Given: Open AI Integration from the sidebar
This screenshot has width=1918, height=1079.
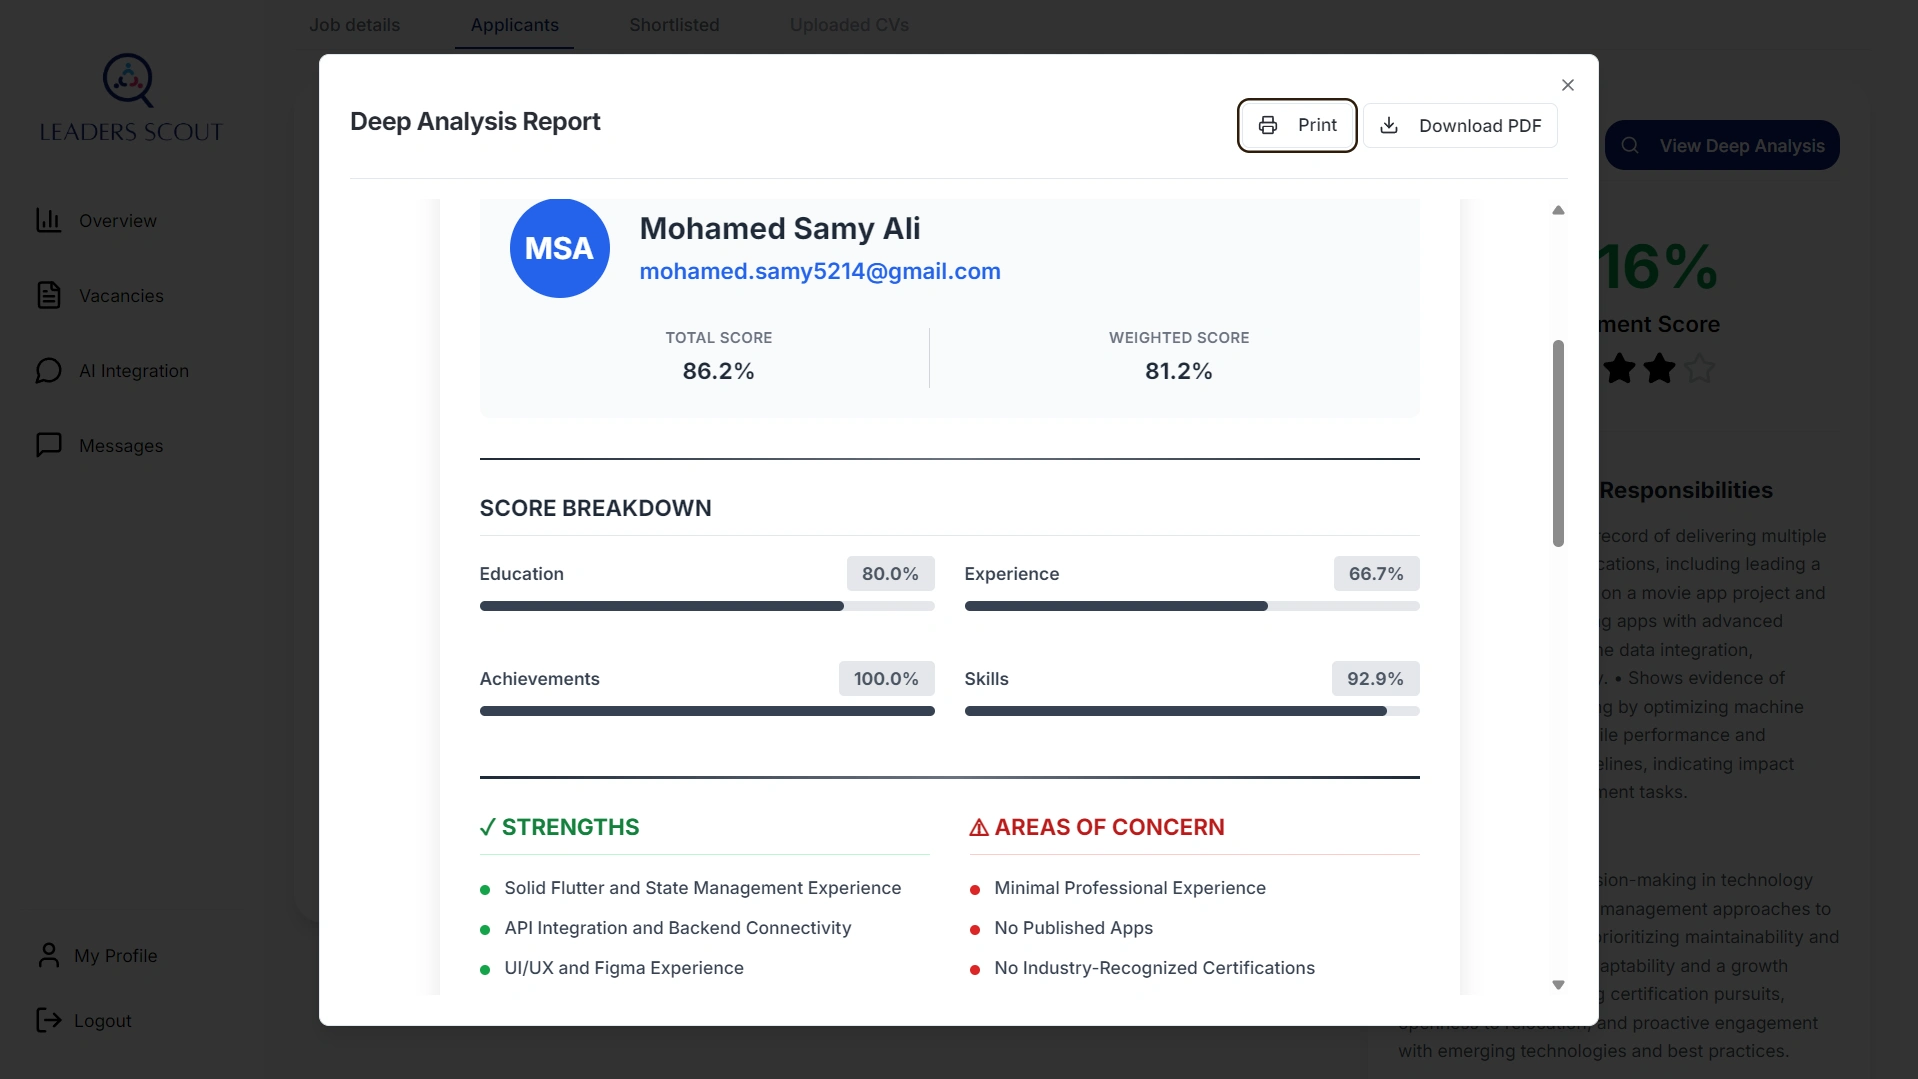Looking at the screenshot, I should [x=48, y=369].
